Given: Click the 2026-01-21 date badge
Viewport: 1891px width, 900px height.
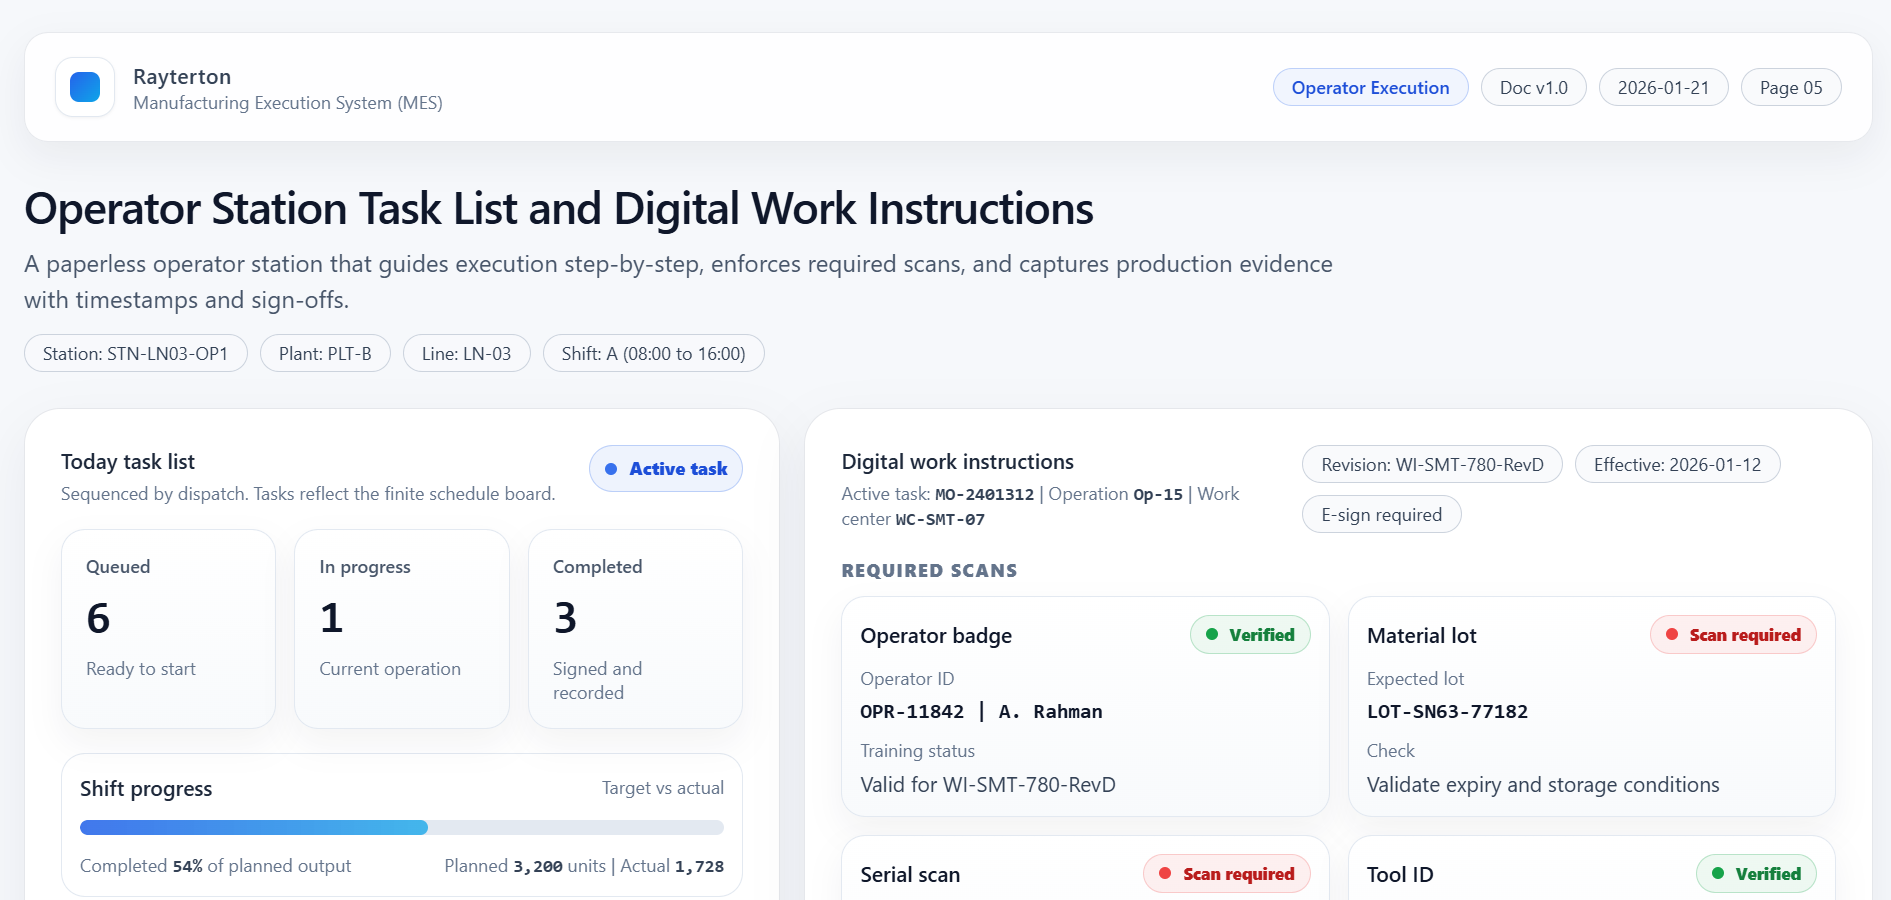Looking at the screenshot, I should pos(1662,88).
